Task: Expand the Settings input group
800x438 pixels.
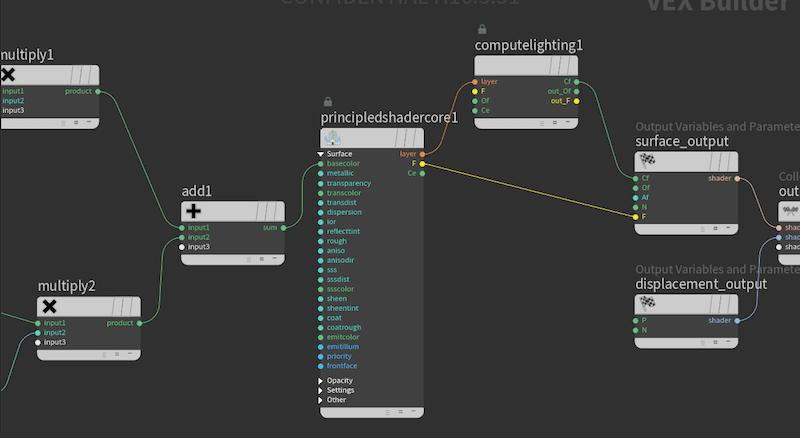Action: [321, 390]
